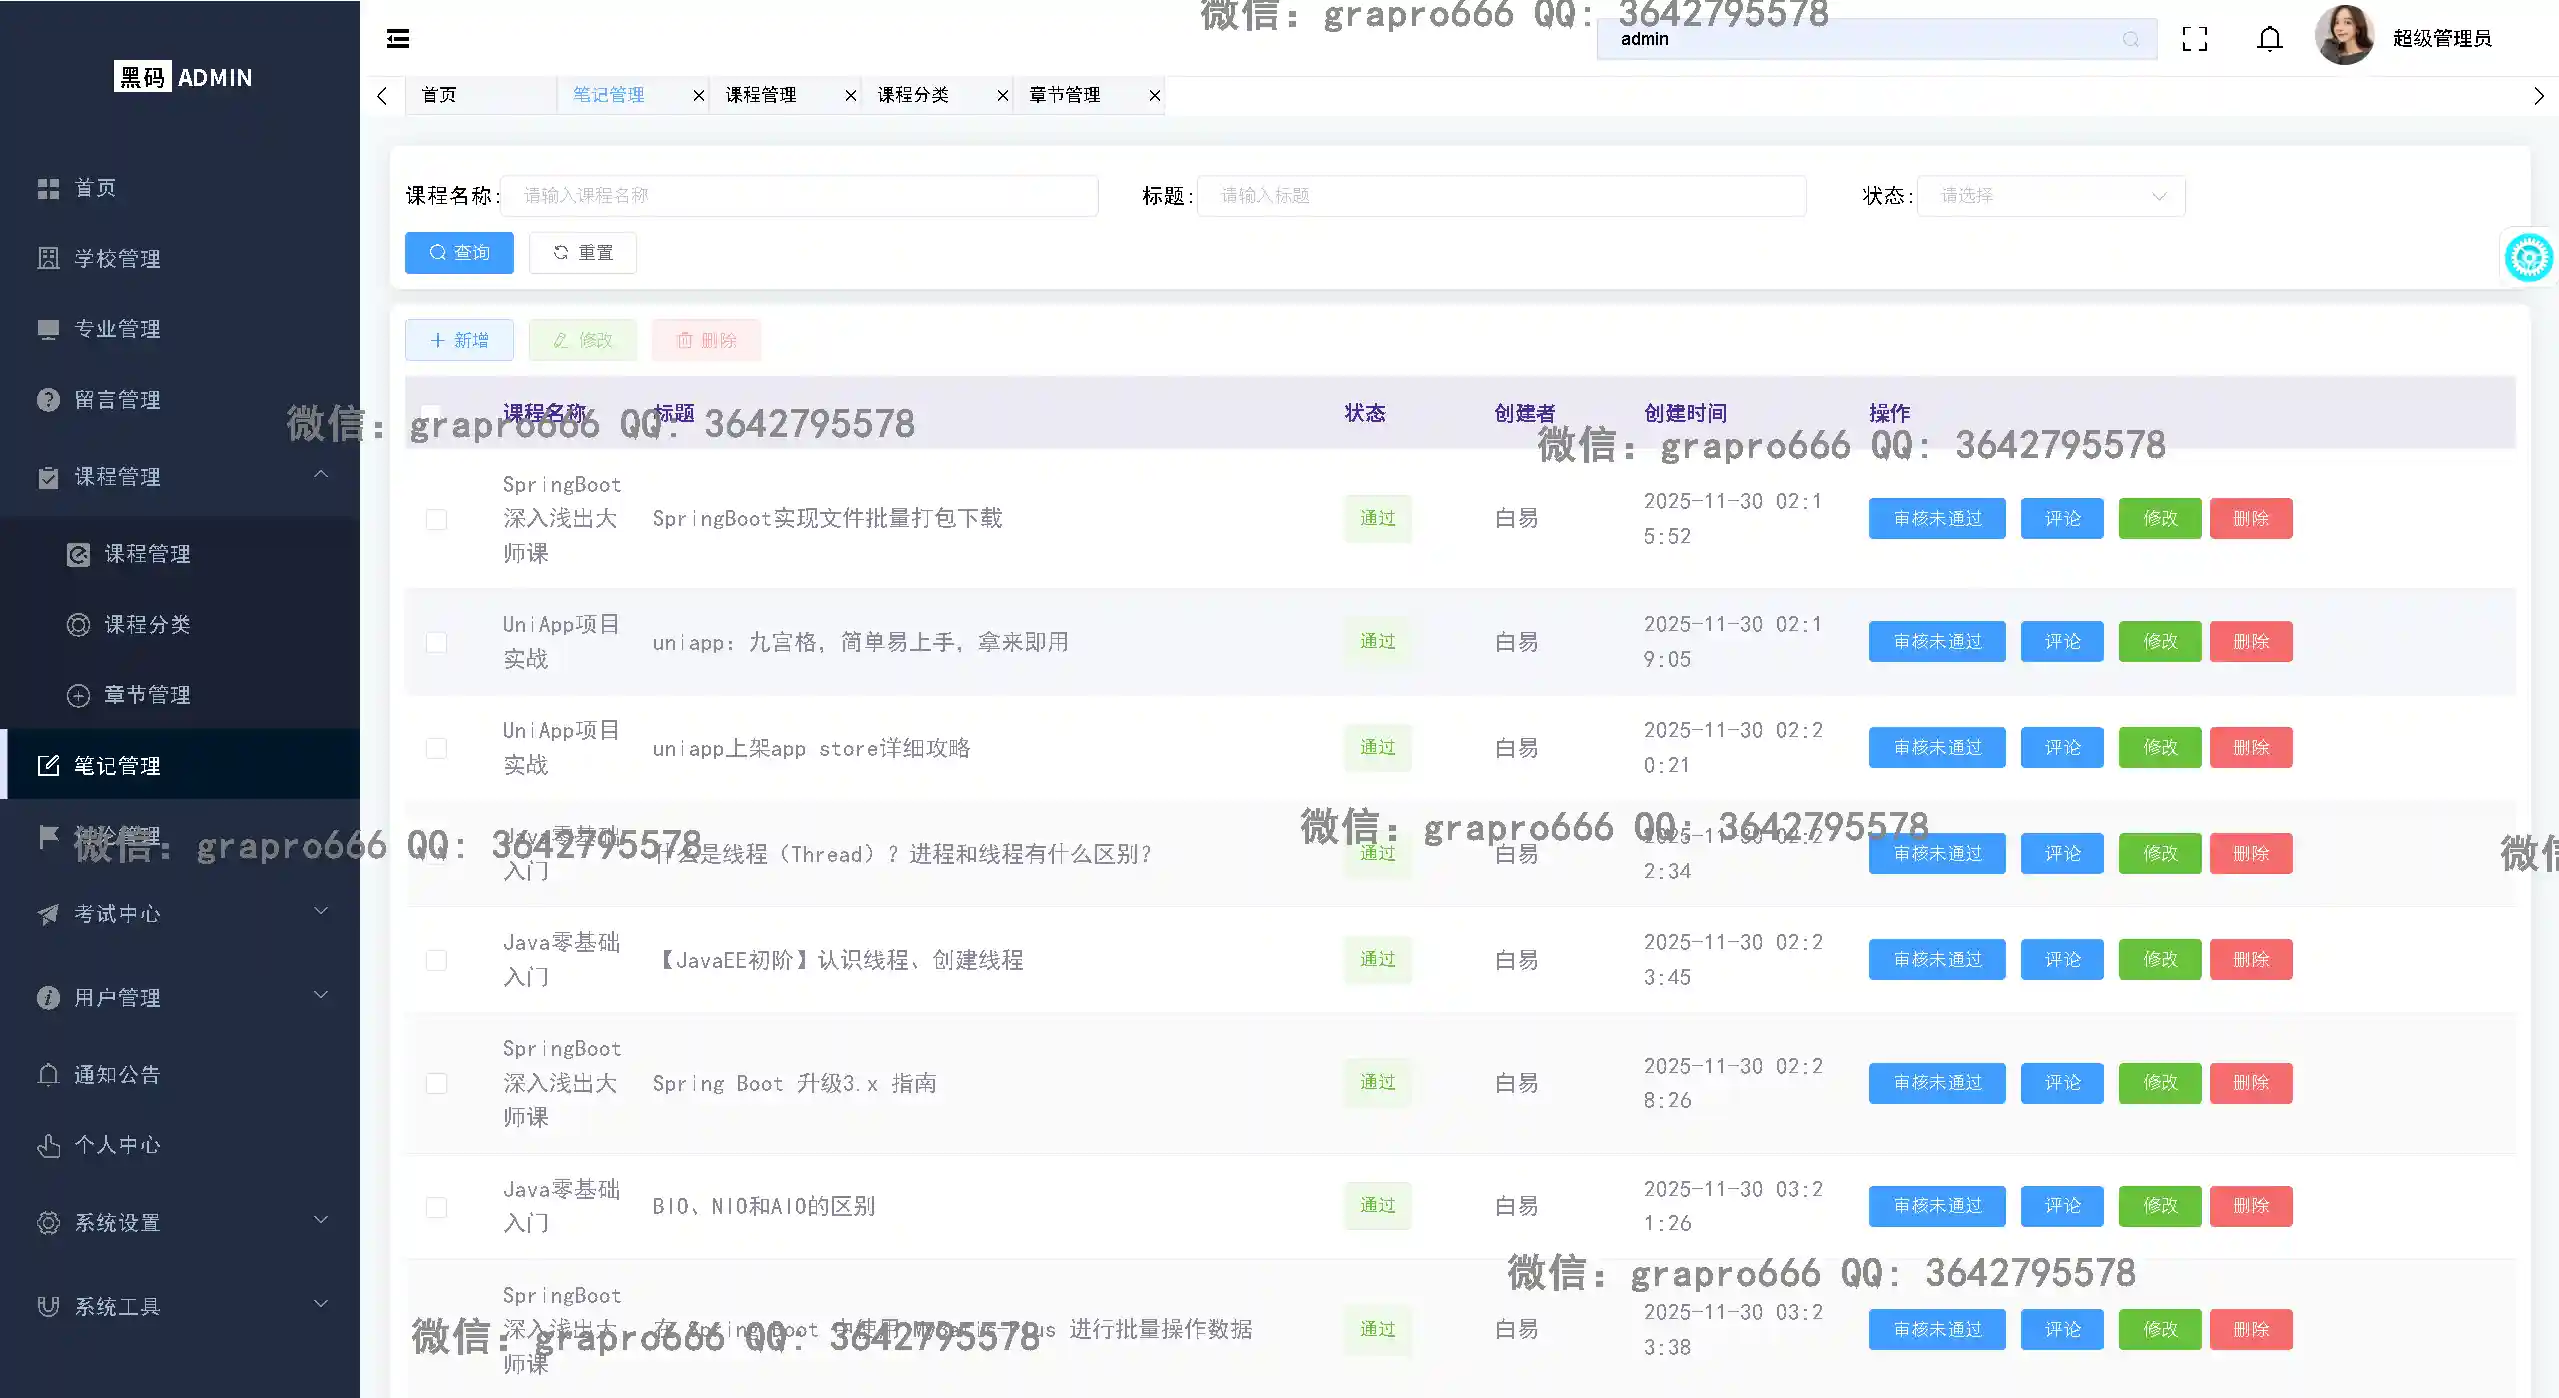Enter fullscreen mode via the fullscreen icon
This screenshot has width=2559, height=1398.
coord(2194,39)
